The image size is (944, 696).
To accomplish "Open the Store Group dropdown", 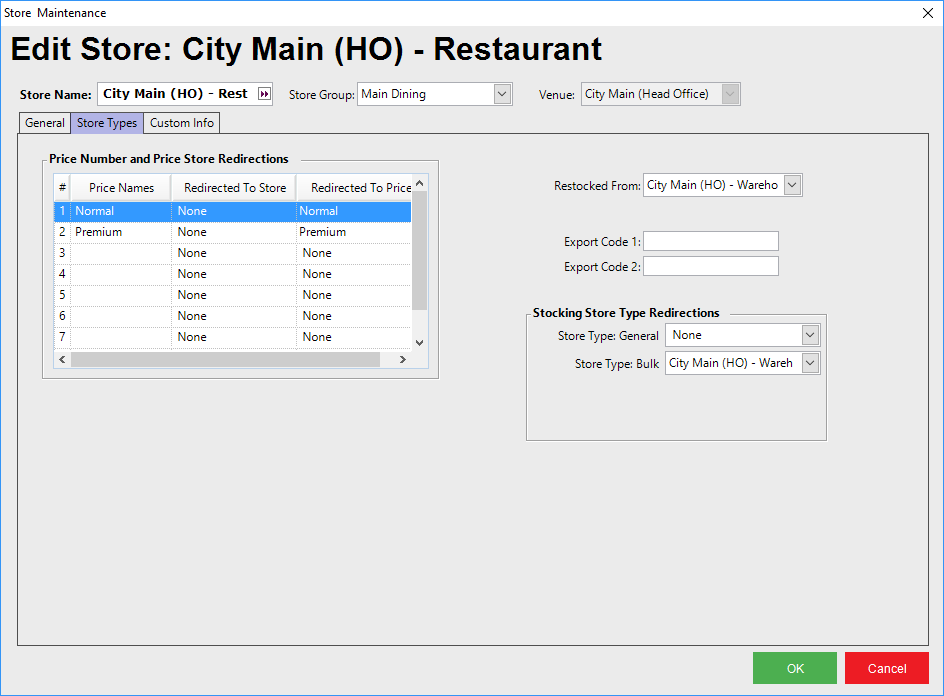I will point(502,94).
